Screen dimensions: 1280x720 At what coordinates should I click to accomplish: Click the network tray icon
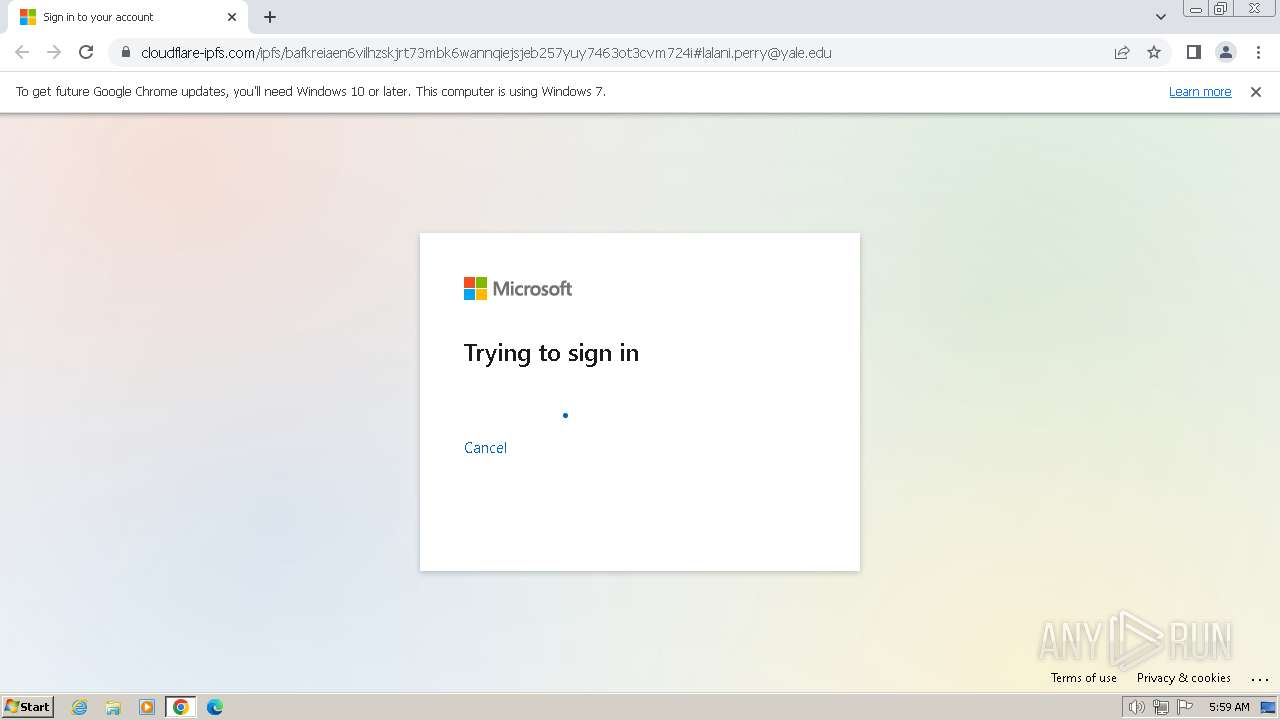pyautogui.click(x=1160, y=707)
